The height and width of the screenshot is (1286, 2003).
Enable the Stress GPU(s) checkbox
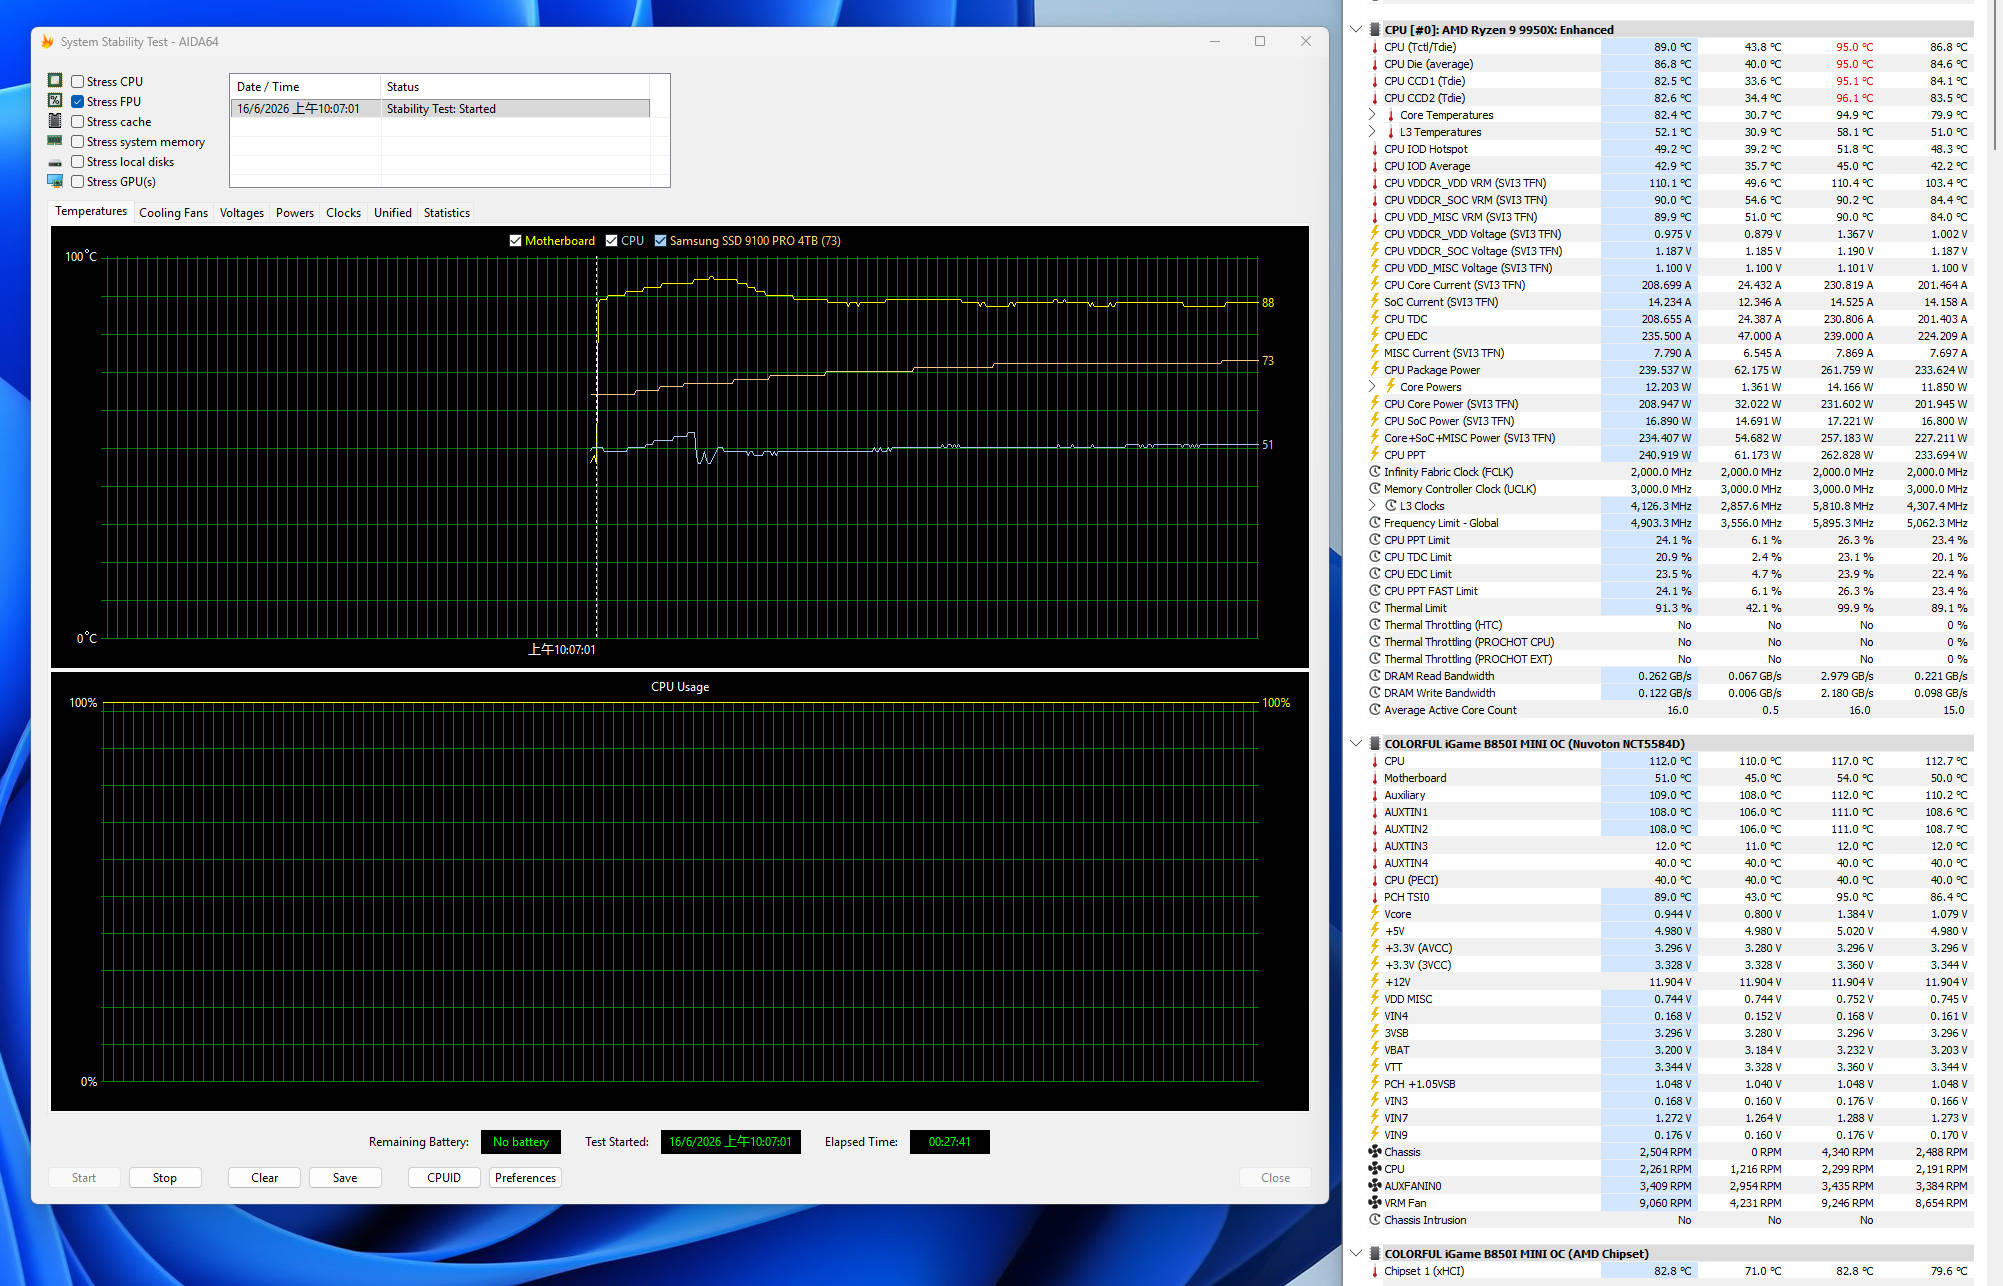pos(77,181)
